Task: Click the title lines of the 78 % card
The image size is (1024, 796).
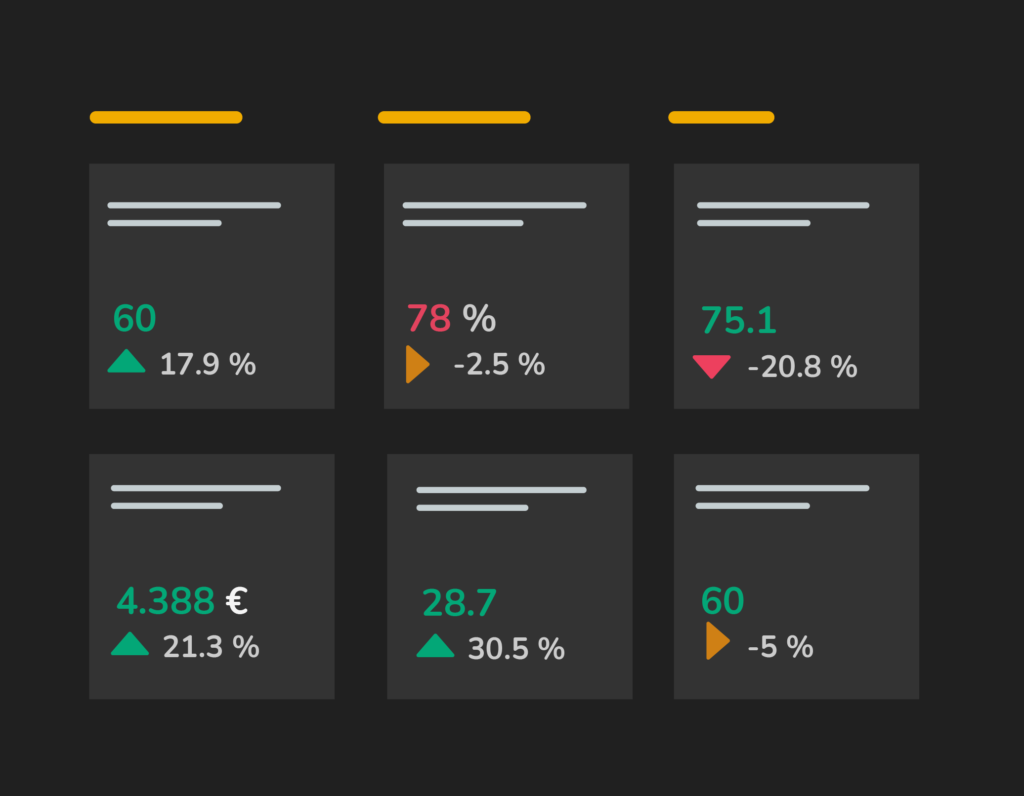Action: click(x=494, y=214)
